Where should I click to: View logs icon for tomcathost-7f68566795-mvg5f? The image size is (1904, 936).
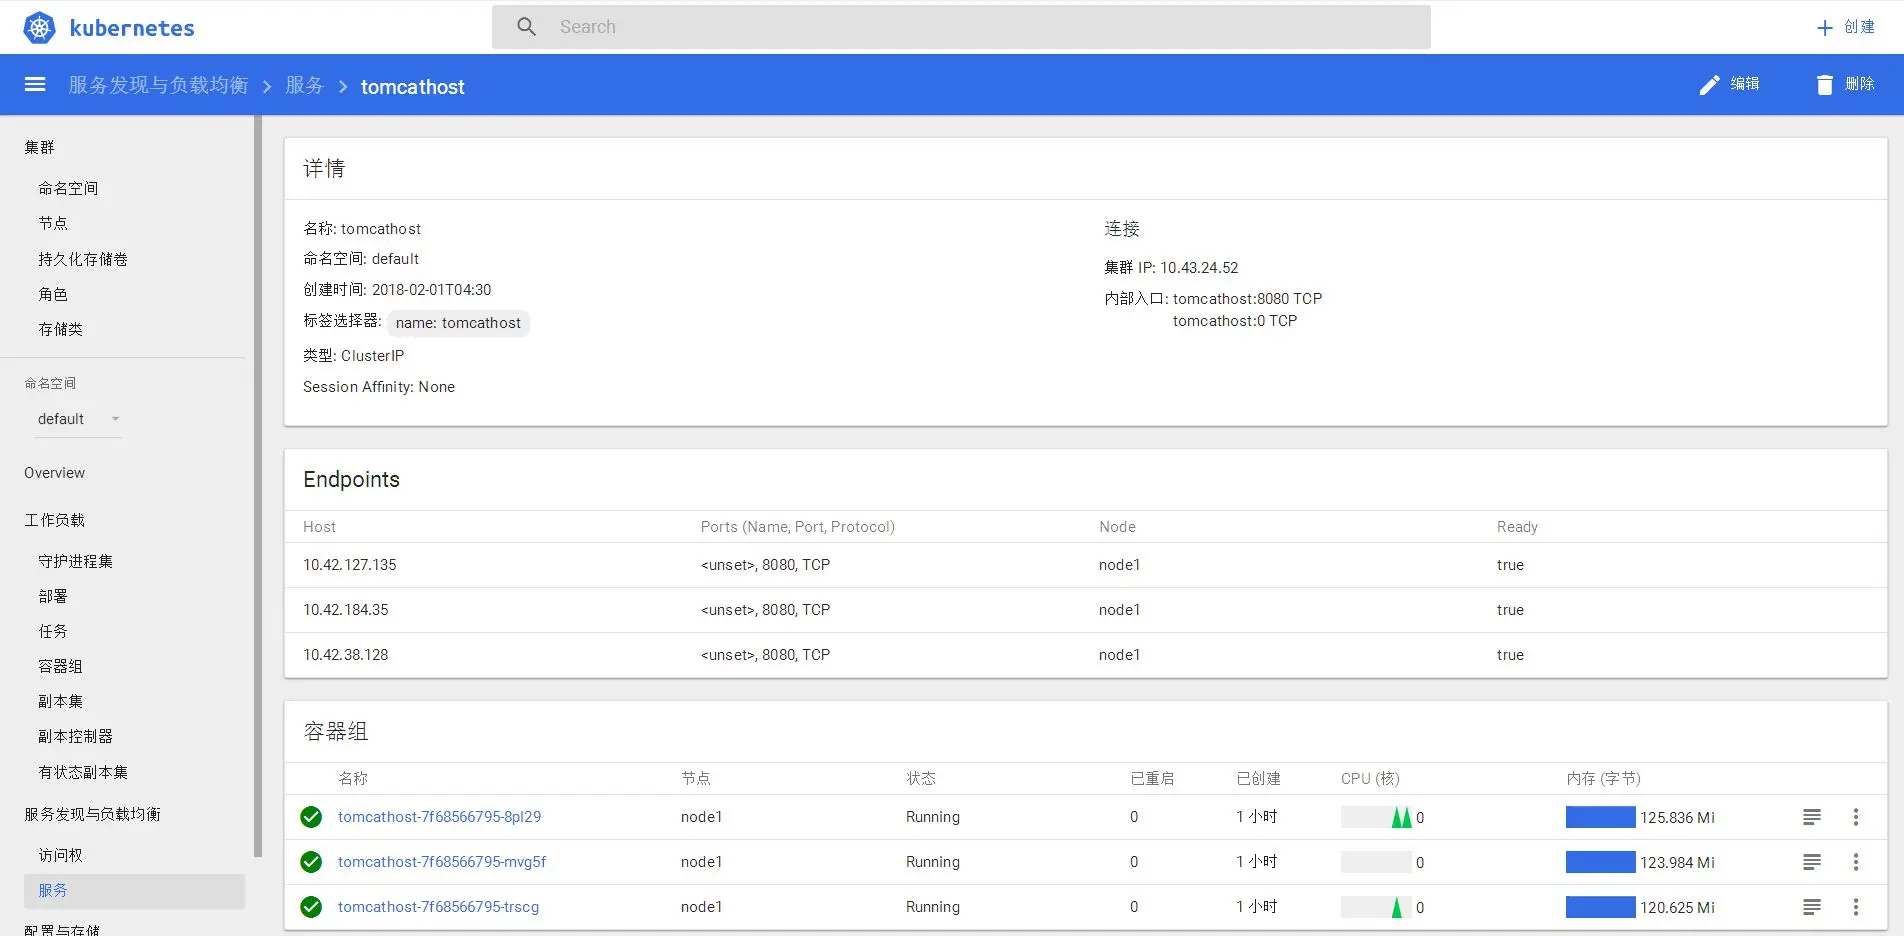(x=1812, y=862)
